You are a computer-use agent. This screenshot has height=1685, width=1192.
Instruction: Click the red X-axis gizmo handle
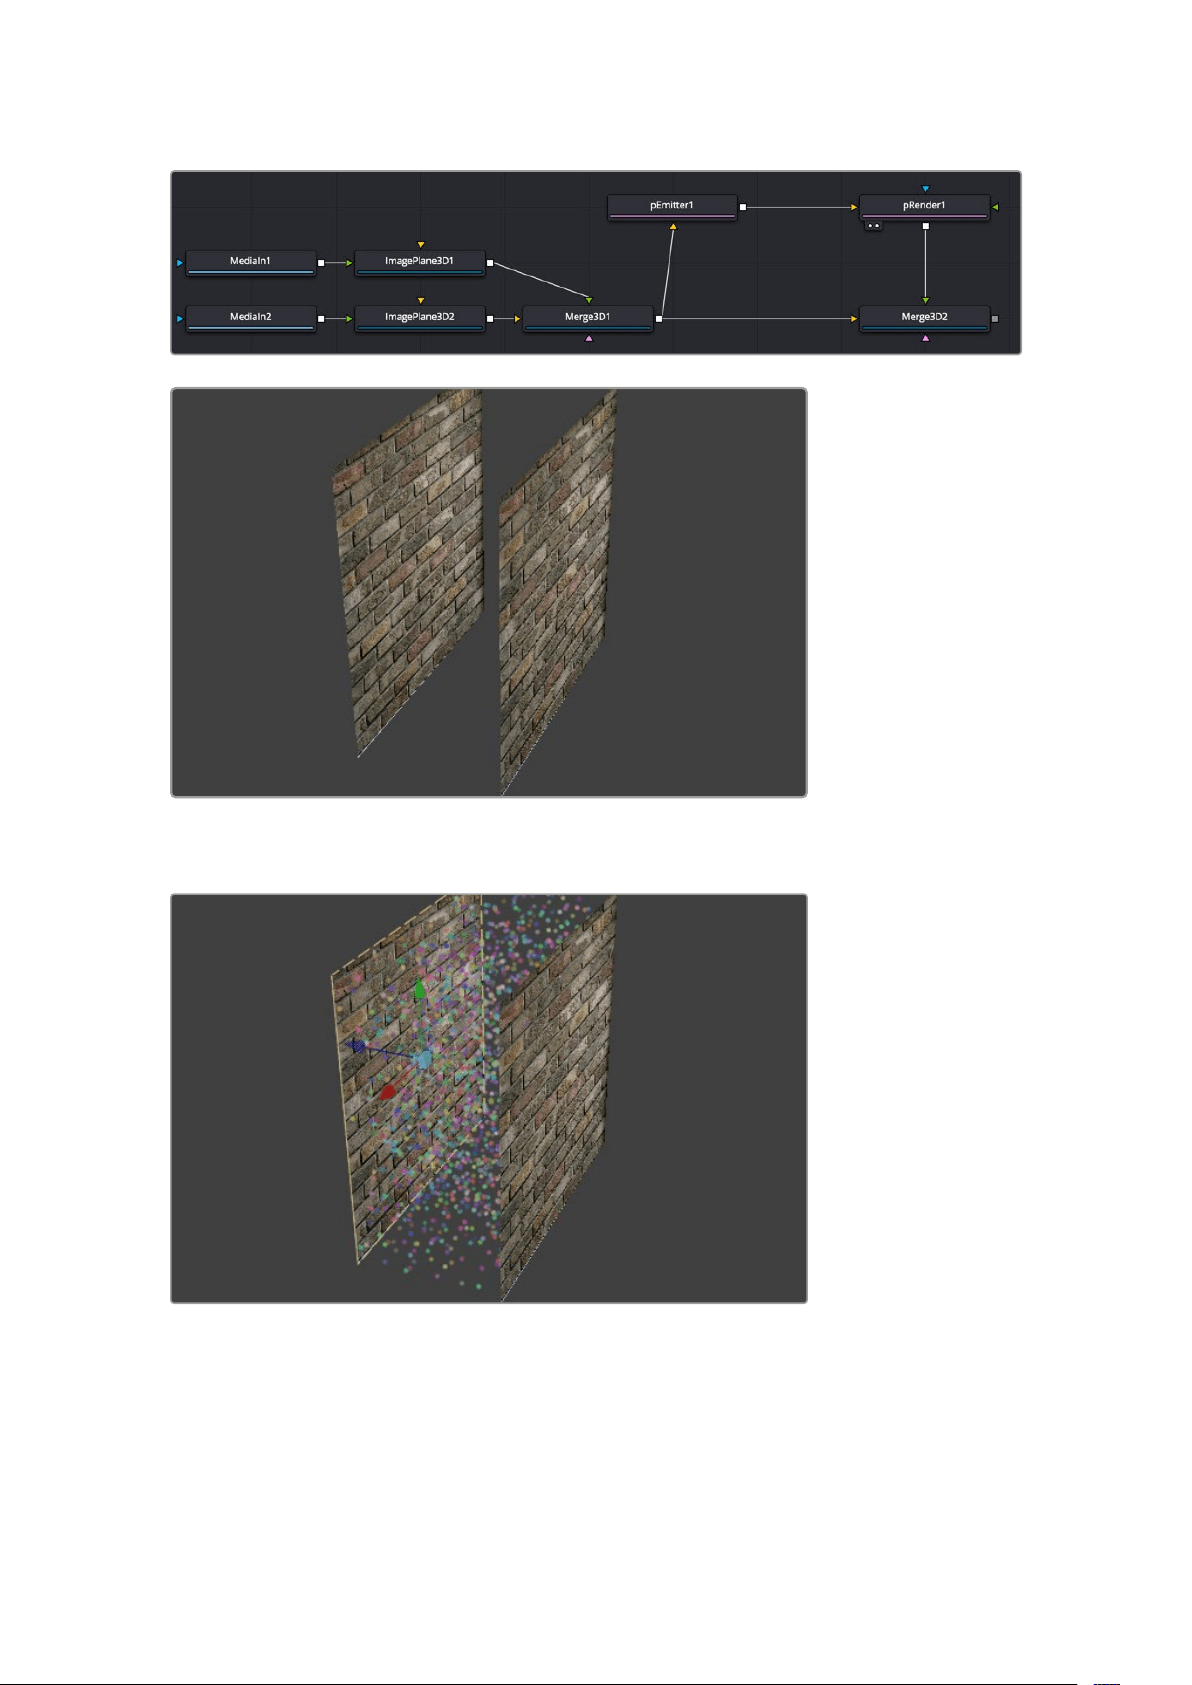click(387, 1092)
